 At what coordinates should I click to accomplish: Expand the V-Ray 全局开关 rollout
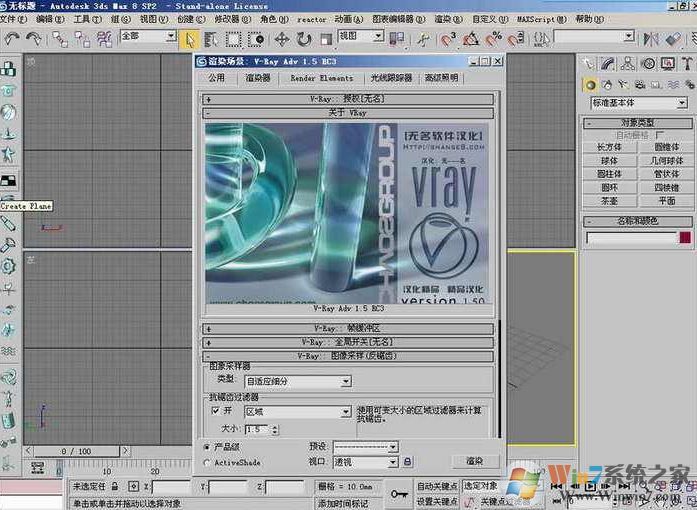(x=348, y=342)
